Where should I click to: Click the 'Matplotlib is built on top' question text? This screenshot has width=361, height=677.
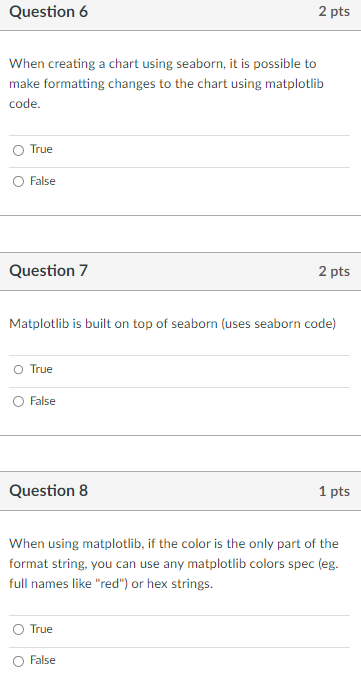(172, 324)
